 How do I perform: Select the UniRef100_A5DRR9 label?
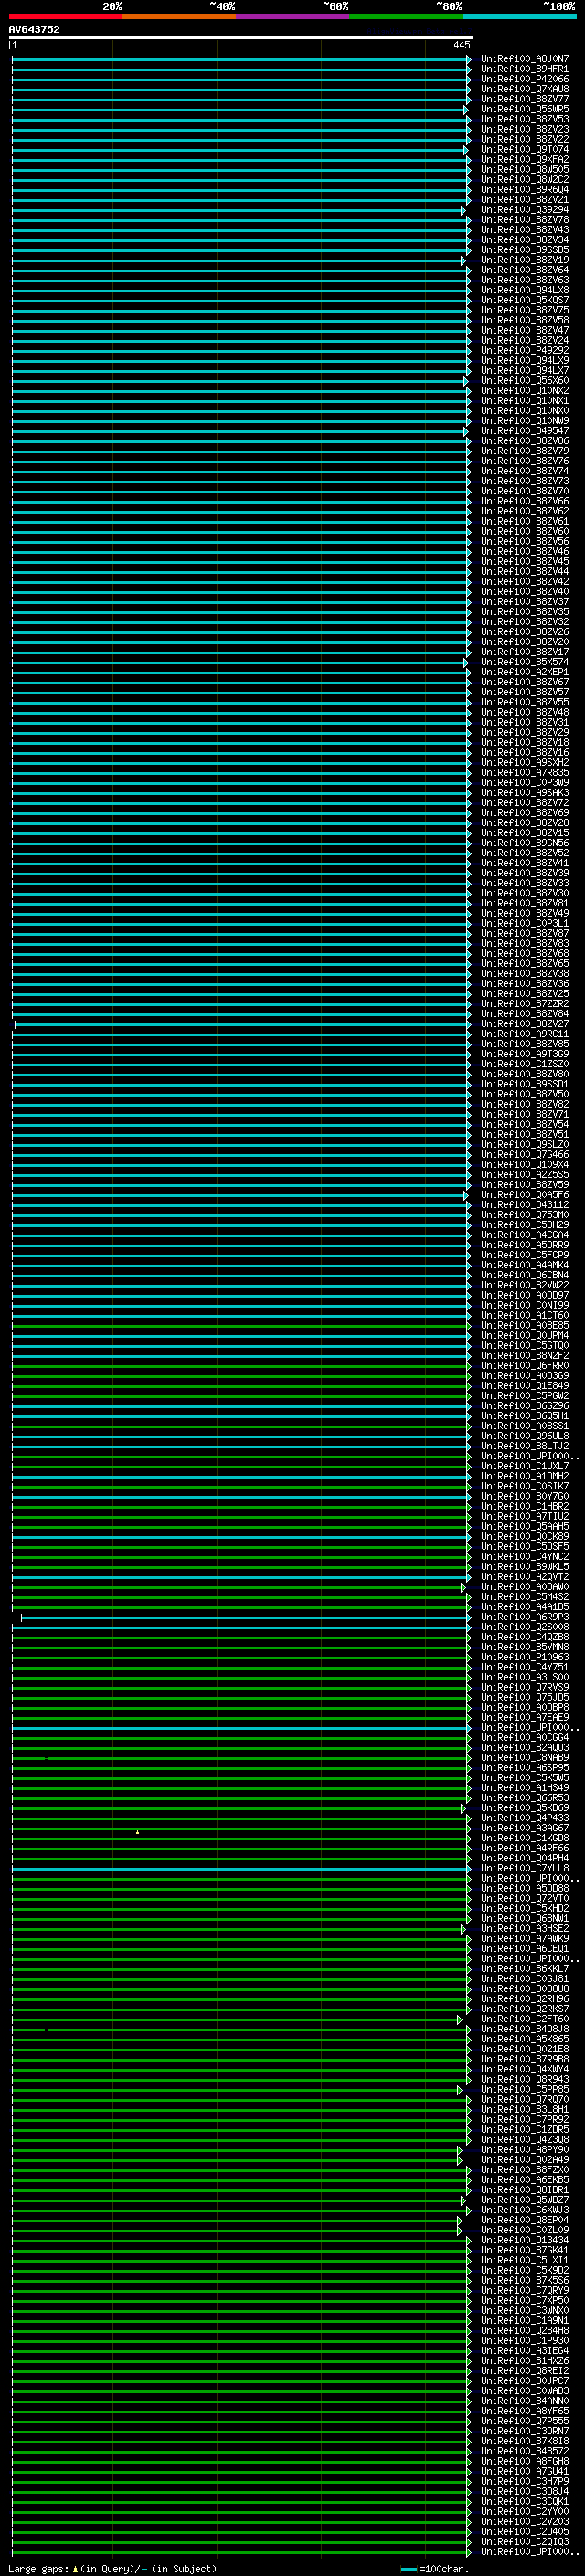pos(524,1245)
